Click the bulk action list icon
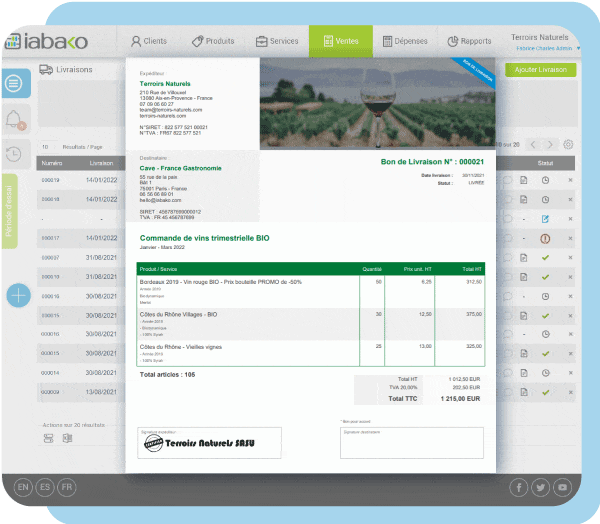This screenshot has height=524, width=600. (x=49, y=438)
